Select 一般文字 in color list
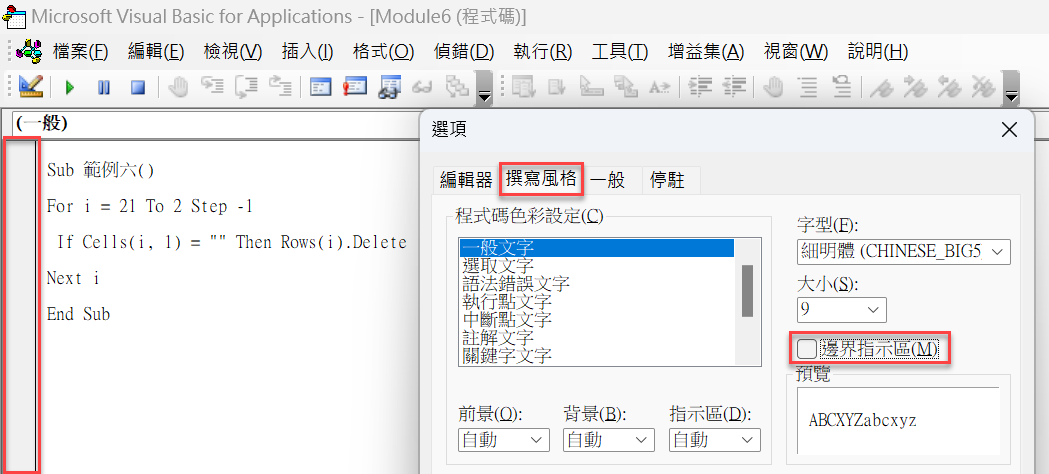The height and width of the screenshot is (474, 1049). coord(597,248)
